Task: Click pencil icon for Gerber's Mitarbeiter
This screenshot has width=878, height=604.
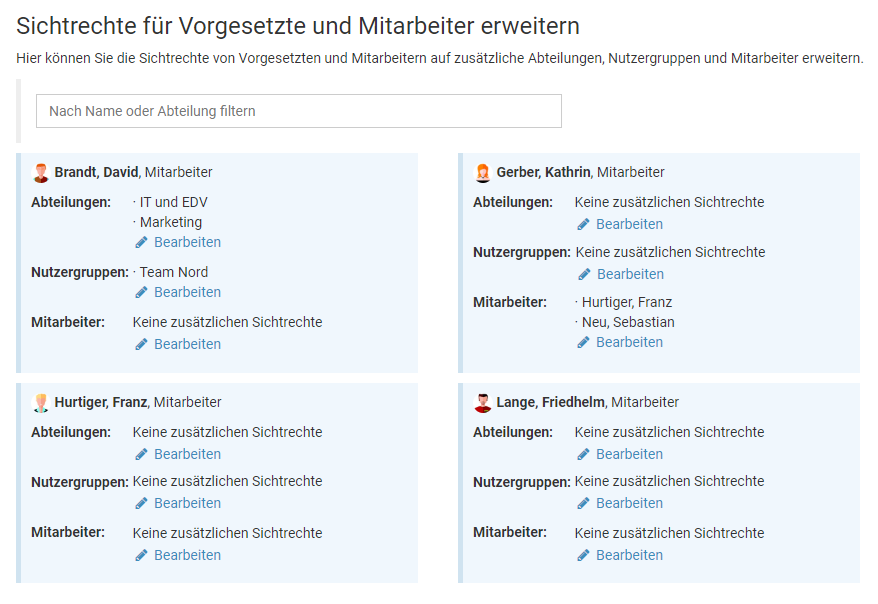Action: (584, 343)
